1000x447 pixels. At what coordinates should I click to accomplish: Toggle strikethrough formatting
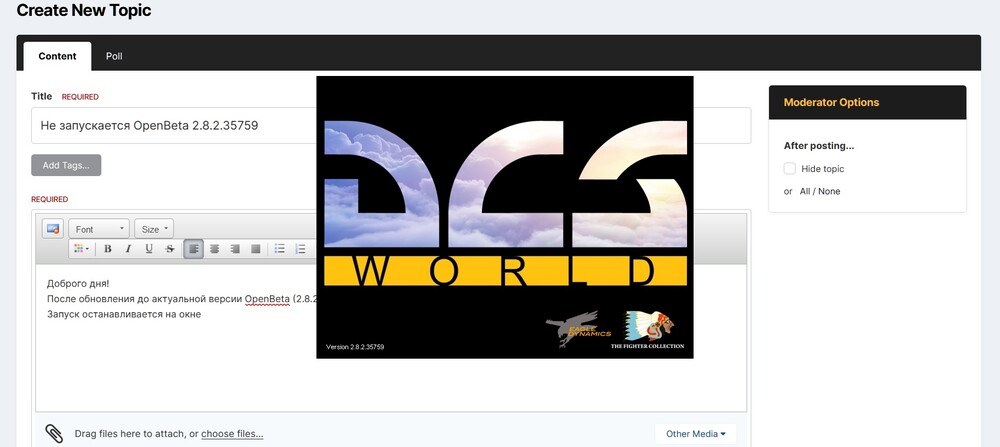(169, 249)
